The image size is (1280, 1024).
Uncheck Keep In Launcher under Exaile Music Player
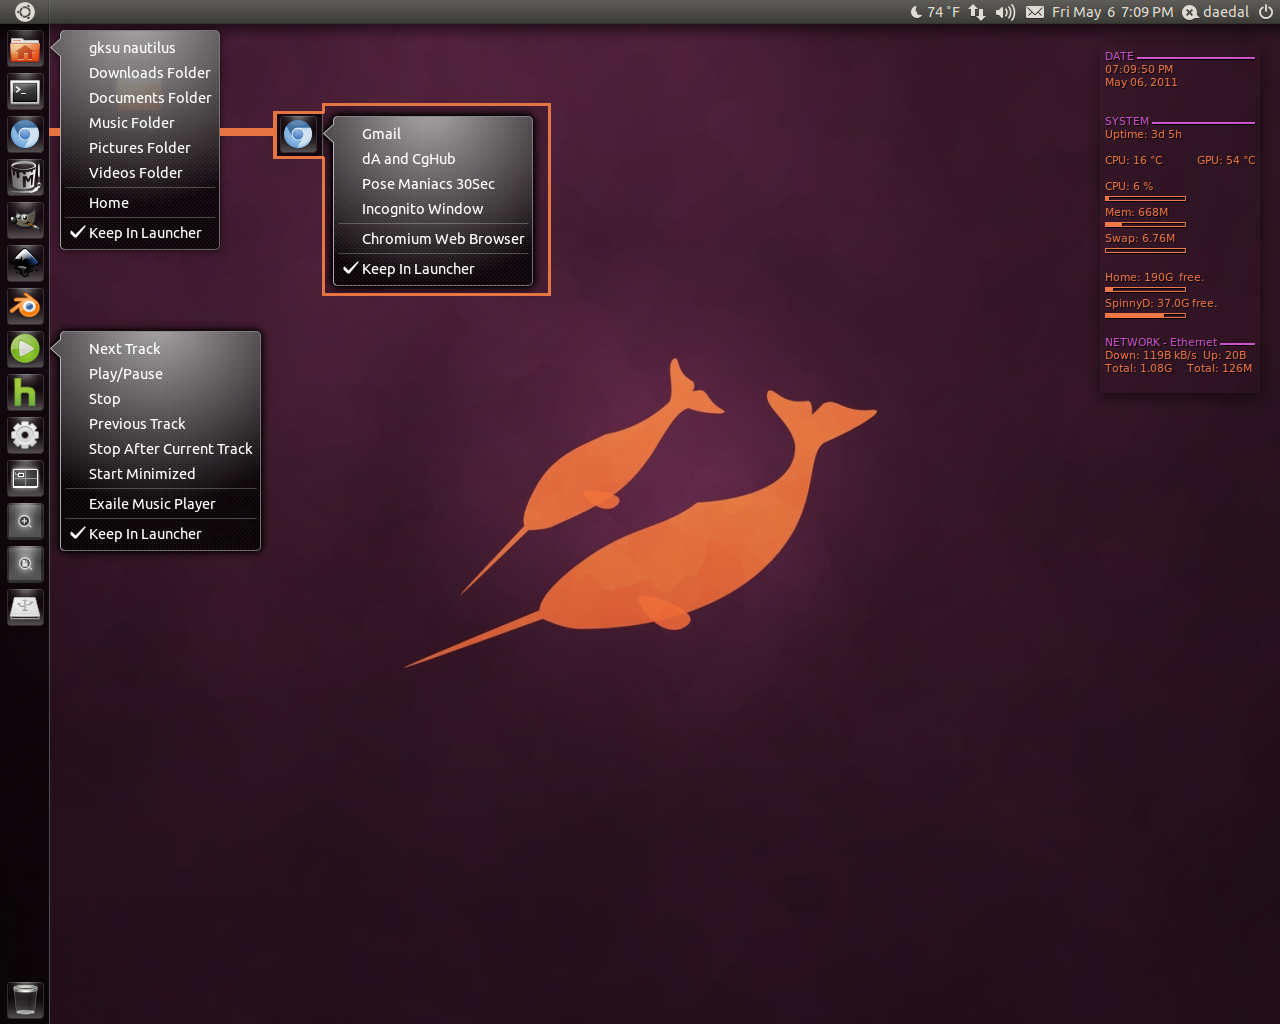[160, 534]
